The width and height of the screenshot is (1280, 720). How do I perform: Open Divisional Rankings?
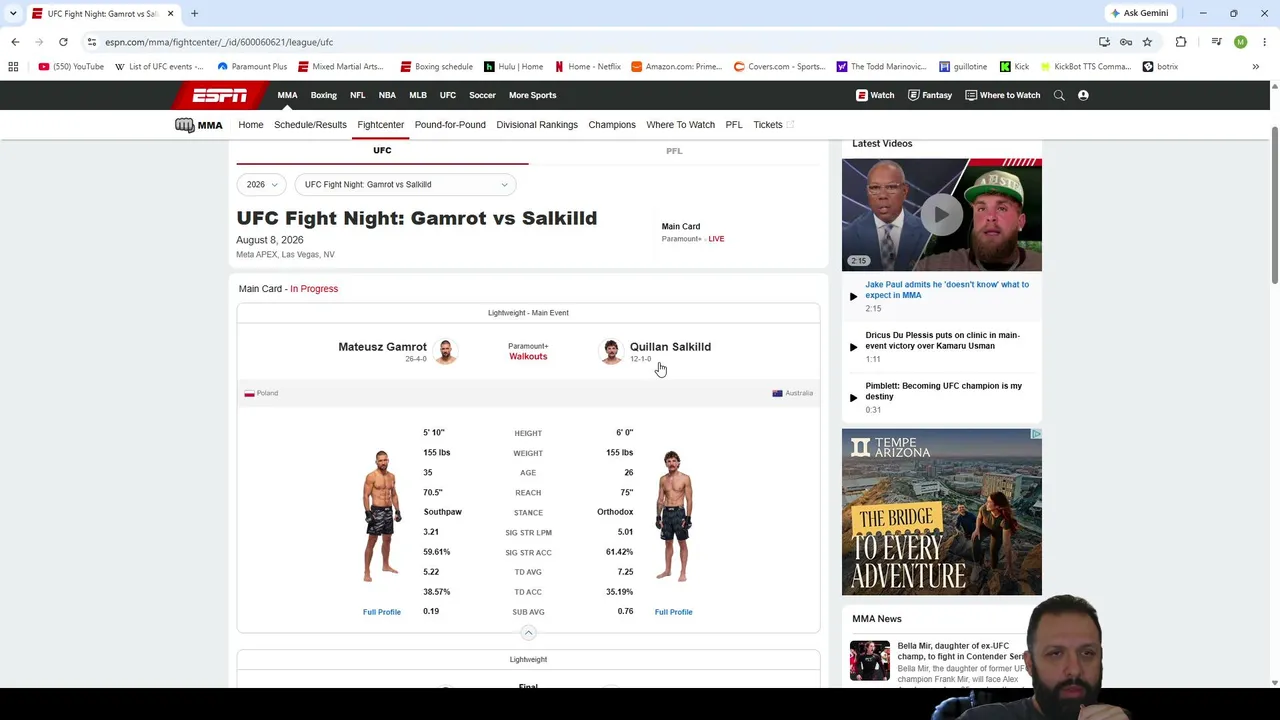pyautogui.click(x=537, y=125)
